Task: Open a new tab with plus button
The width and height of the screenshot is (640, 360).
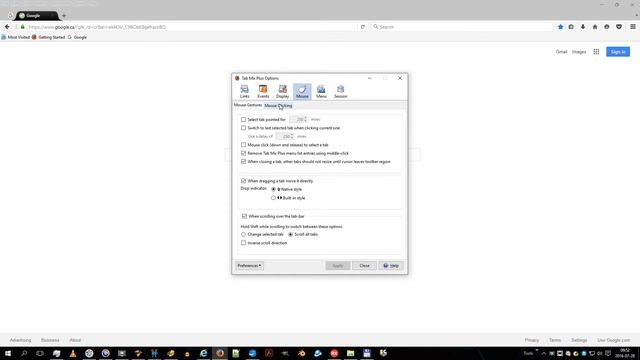Action: point(64,16)
